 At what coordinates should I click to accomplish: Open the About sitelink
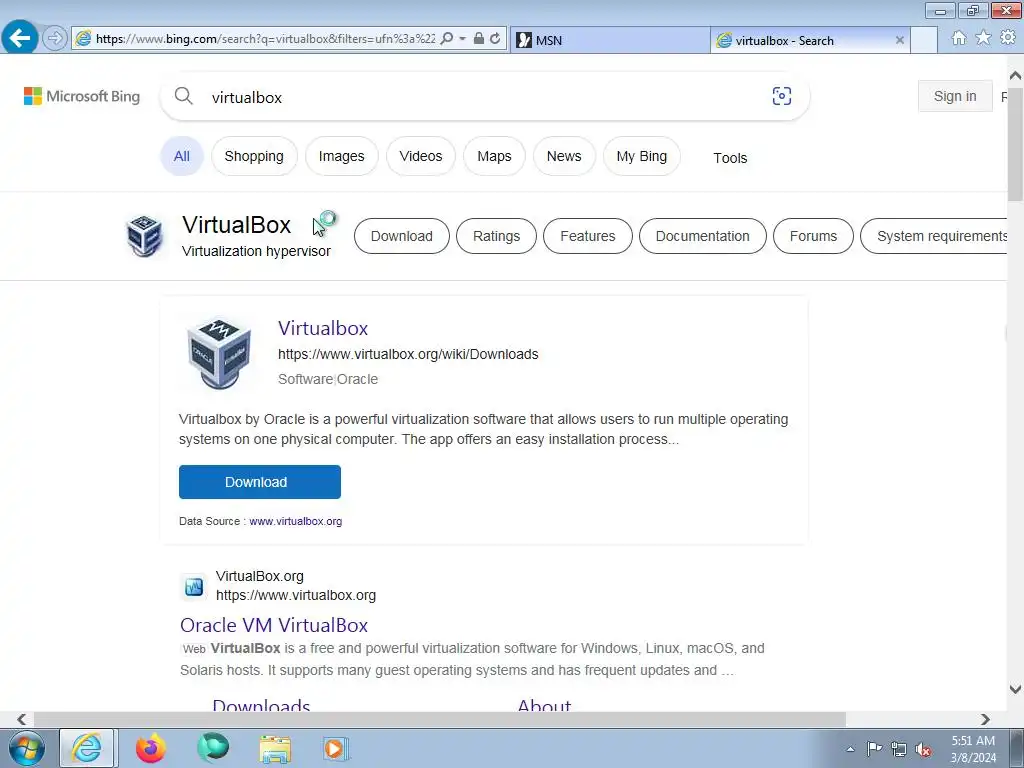(544, 705)
